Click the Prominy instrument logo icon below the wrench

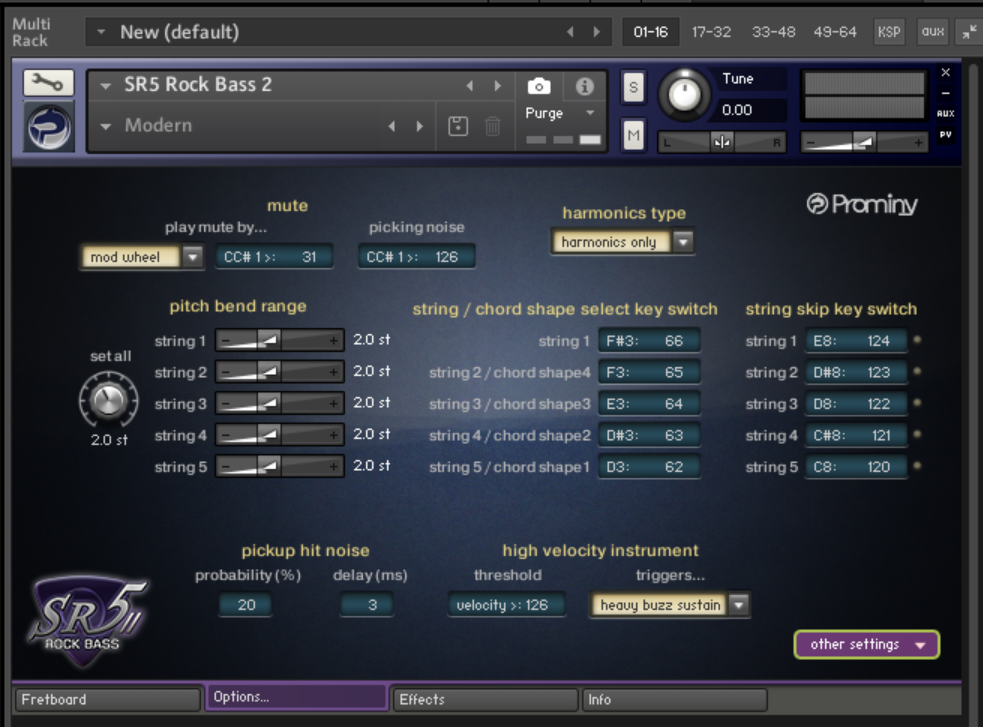point(49,127)
